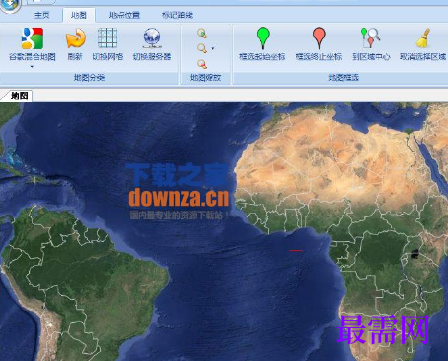Click the round application button at top-left
The width and height of the screenshot is (448, 361).
pos(11,5)
